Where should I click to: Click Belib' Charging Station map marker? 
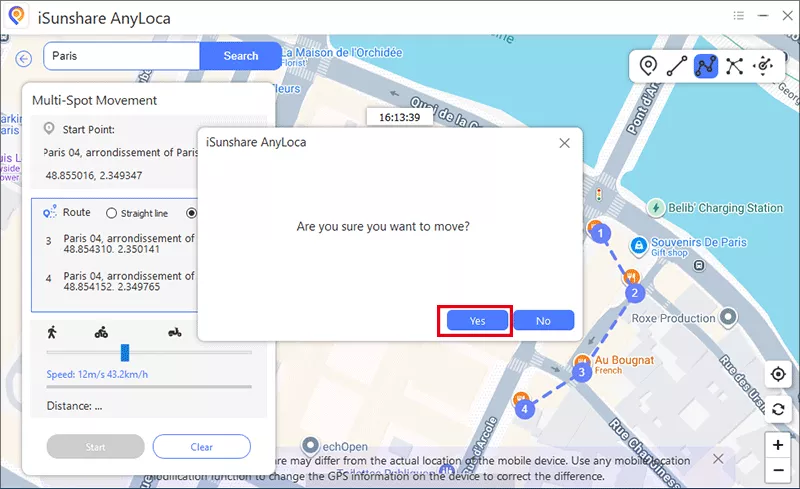pyautogui.click(x=656, y=208)
